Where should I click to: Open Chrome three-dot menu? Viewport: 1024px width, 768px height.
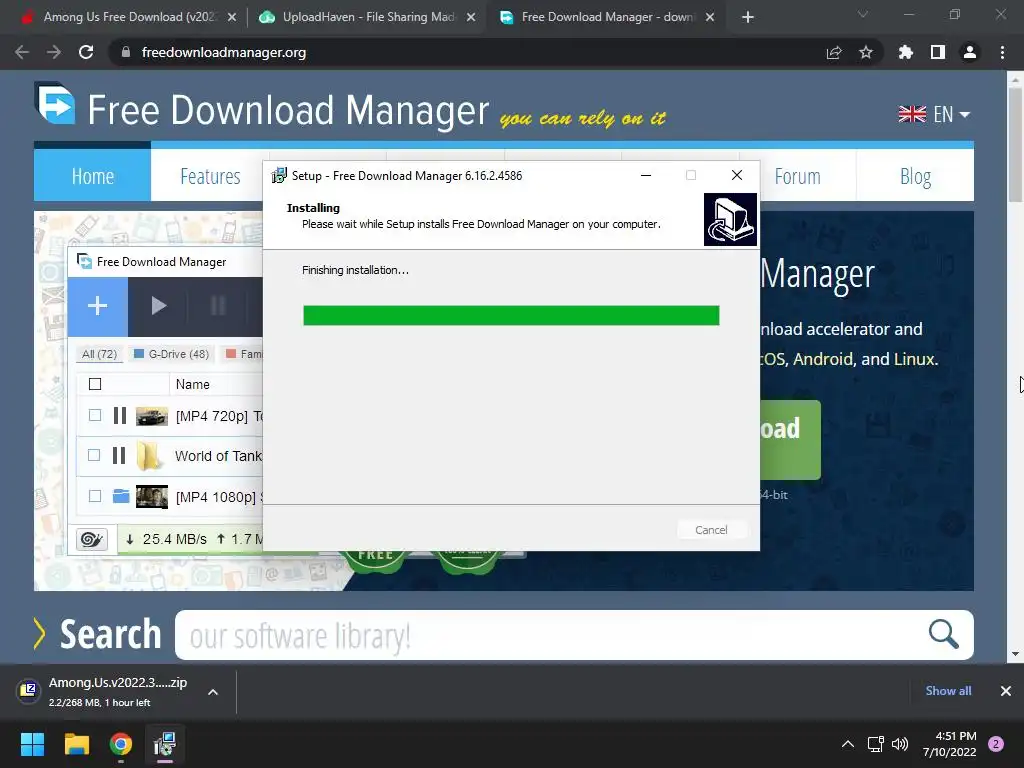[x=1002, y=52]
